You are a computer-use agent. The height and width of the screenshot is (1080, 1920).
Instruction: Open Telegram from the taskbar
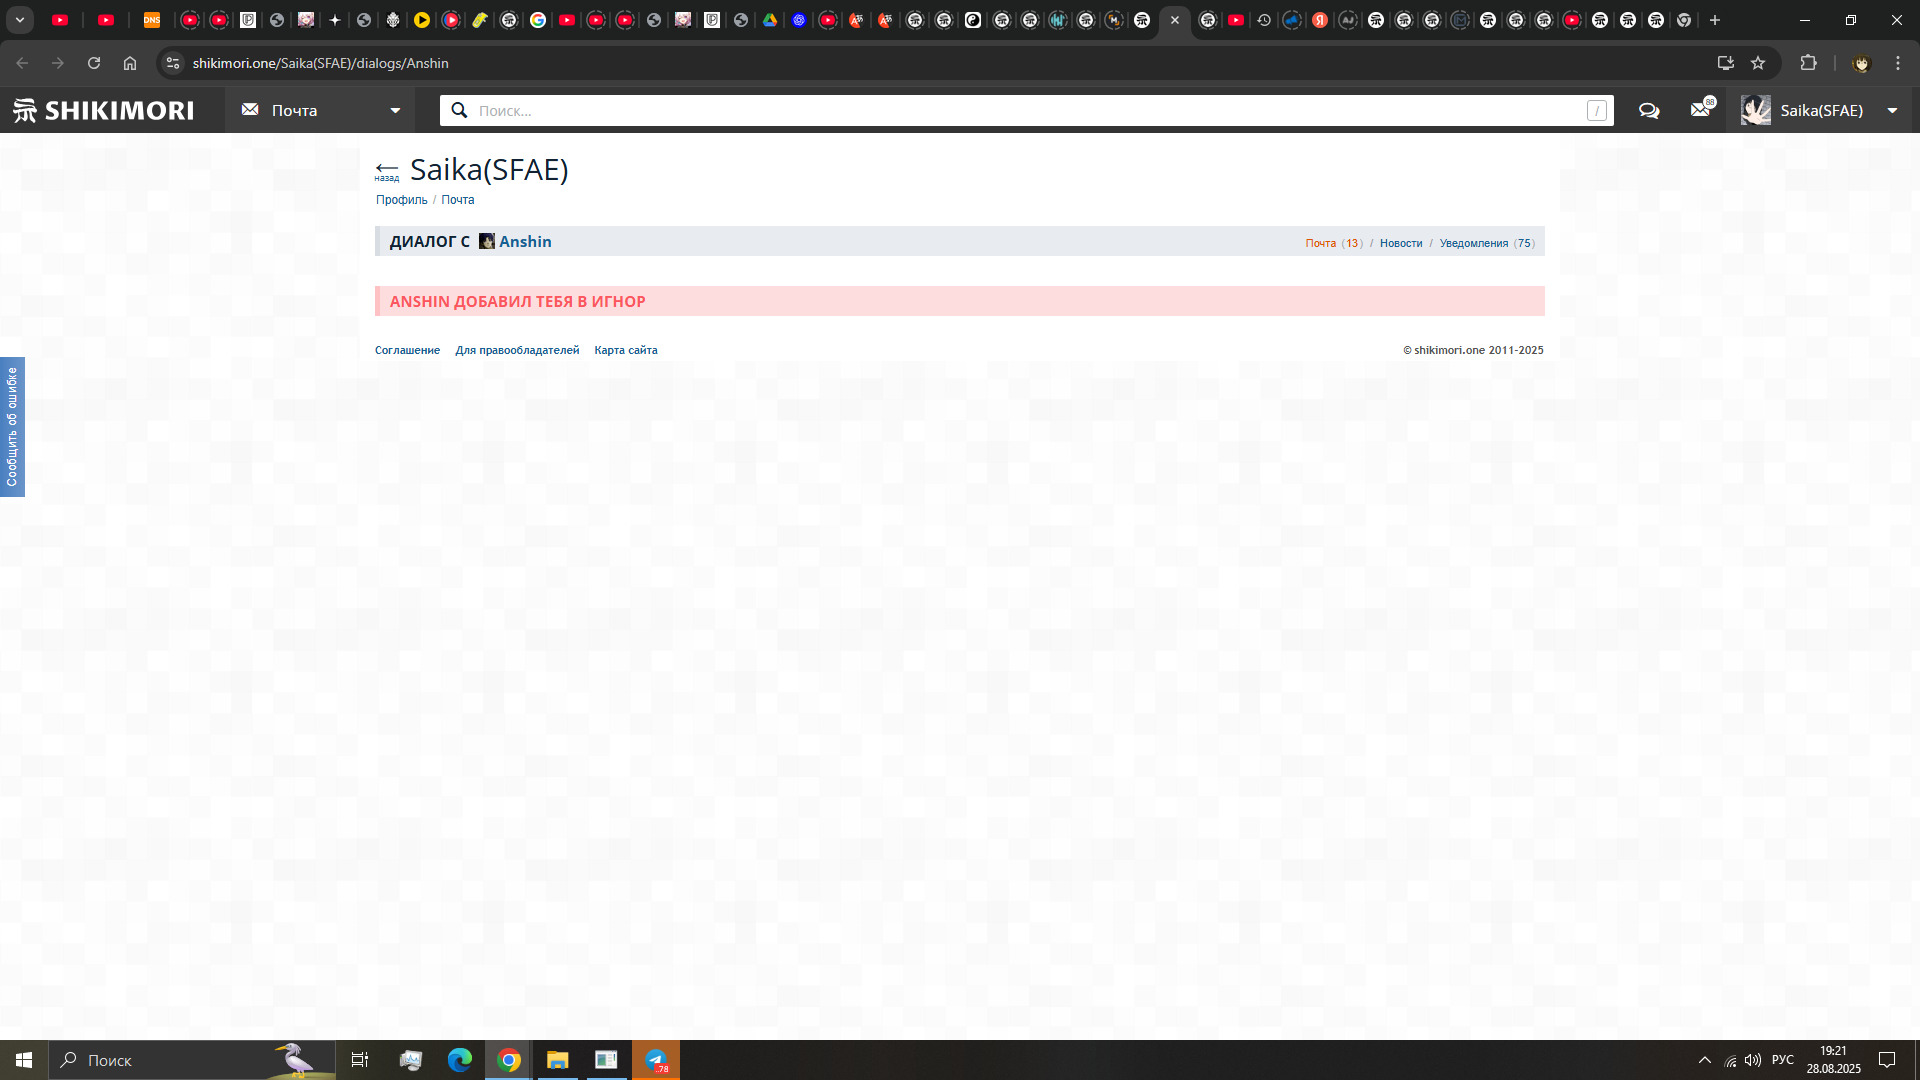pyautogui.click(x=656, y=1060)
